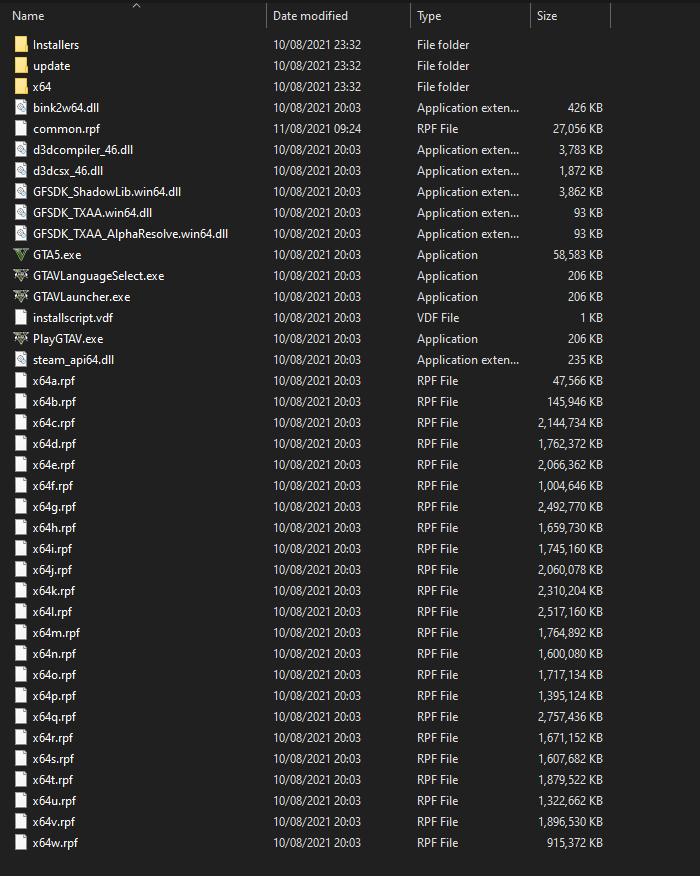This screenshot has width=700, height=876.
Task: Sort by Size column header
Action: (547, 16)
